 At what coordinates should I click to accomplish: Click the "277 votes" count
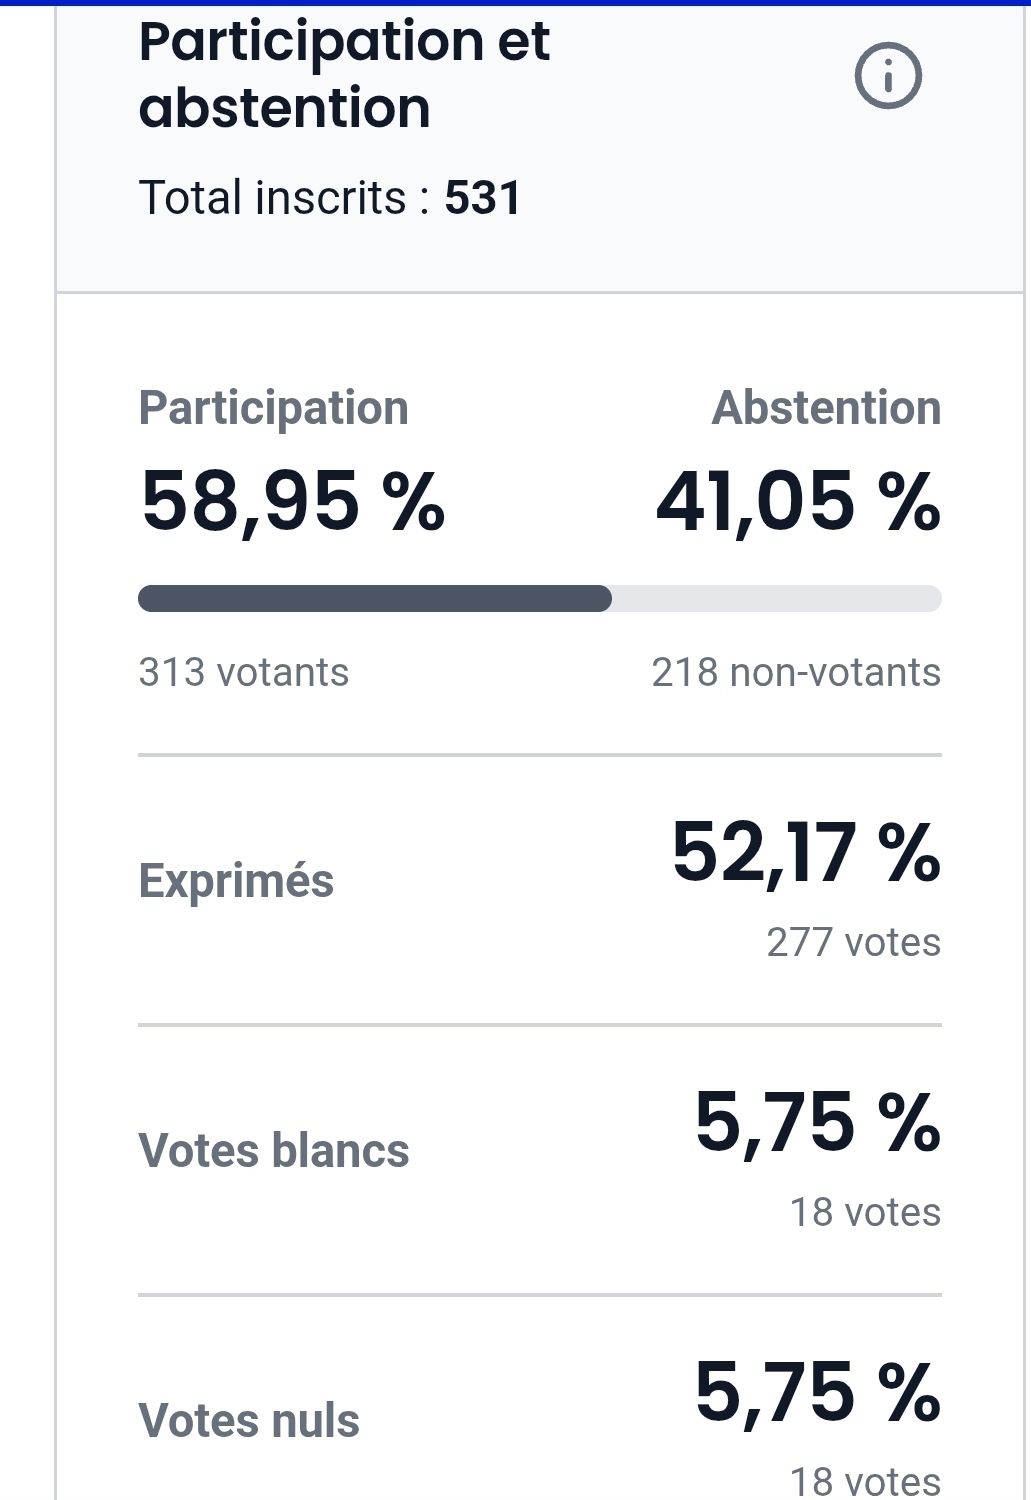pos(853,942)
